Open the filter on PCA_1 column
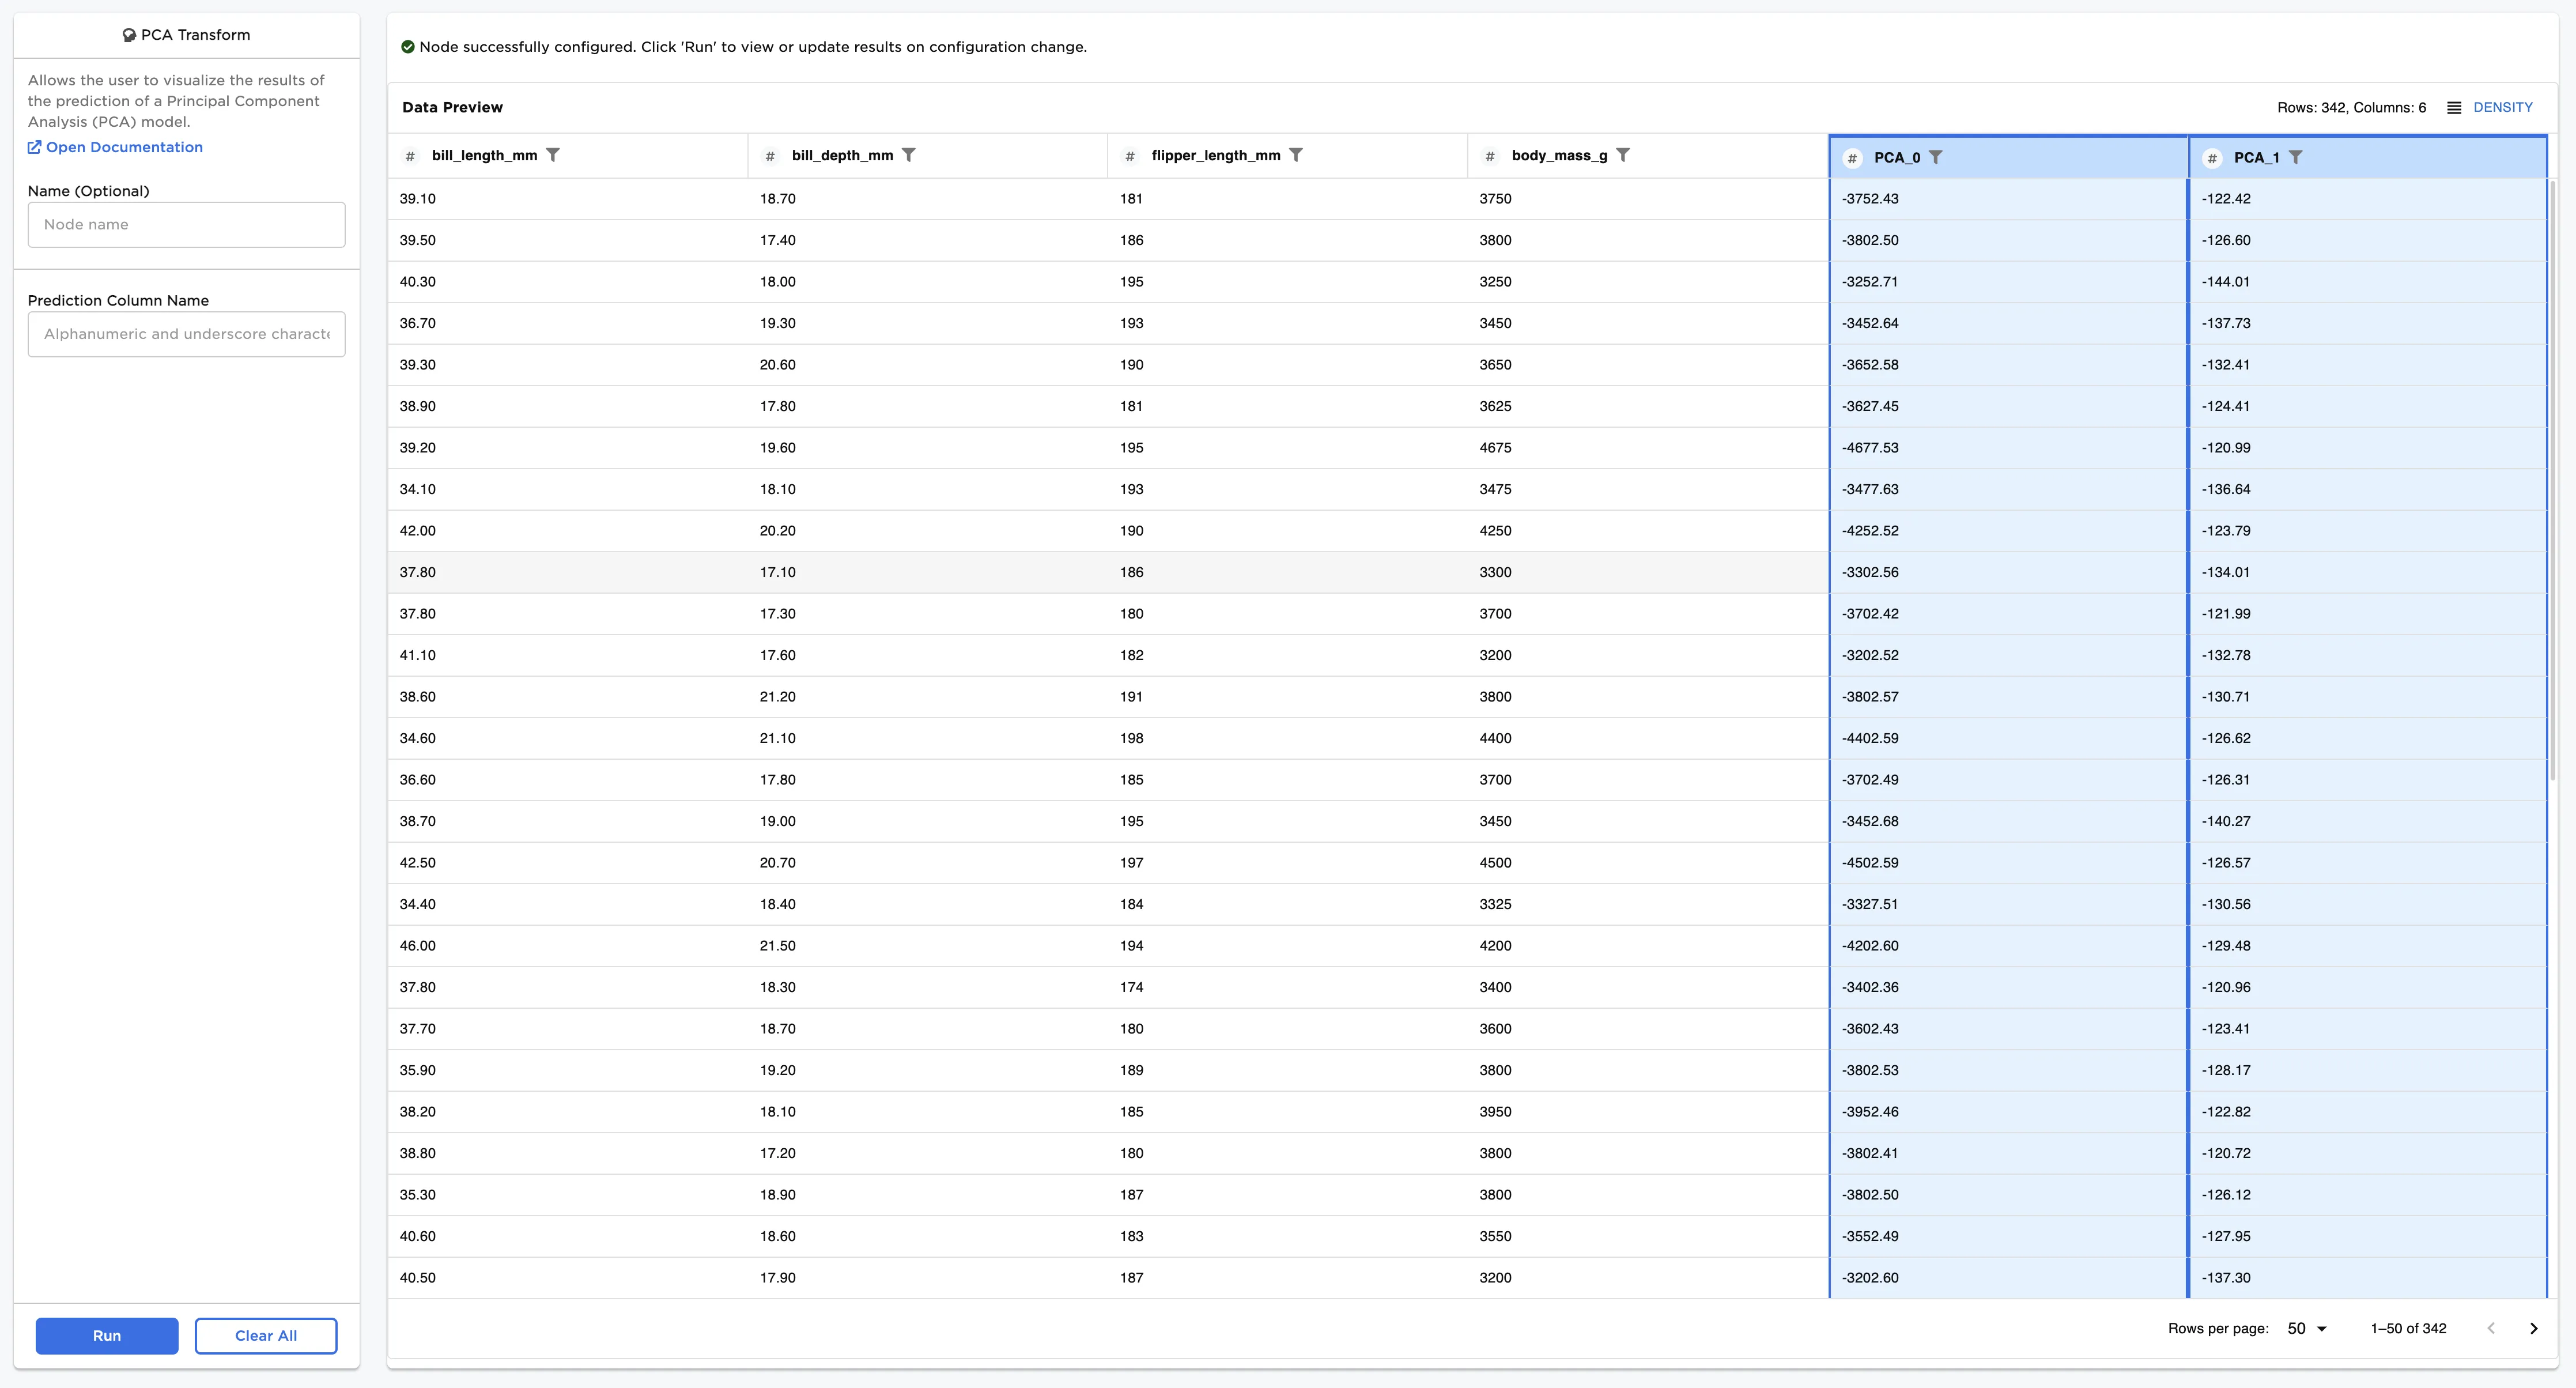This screenshot has width=2576, height=1388. [2297, 157]
